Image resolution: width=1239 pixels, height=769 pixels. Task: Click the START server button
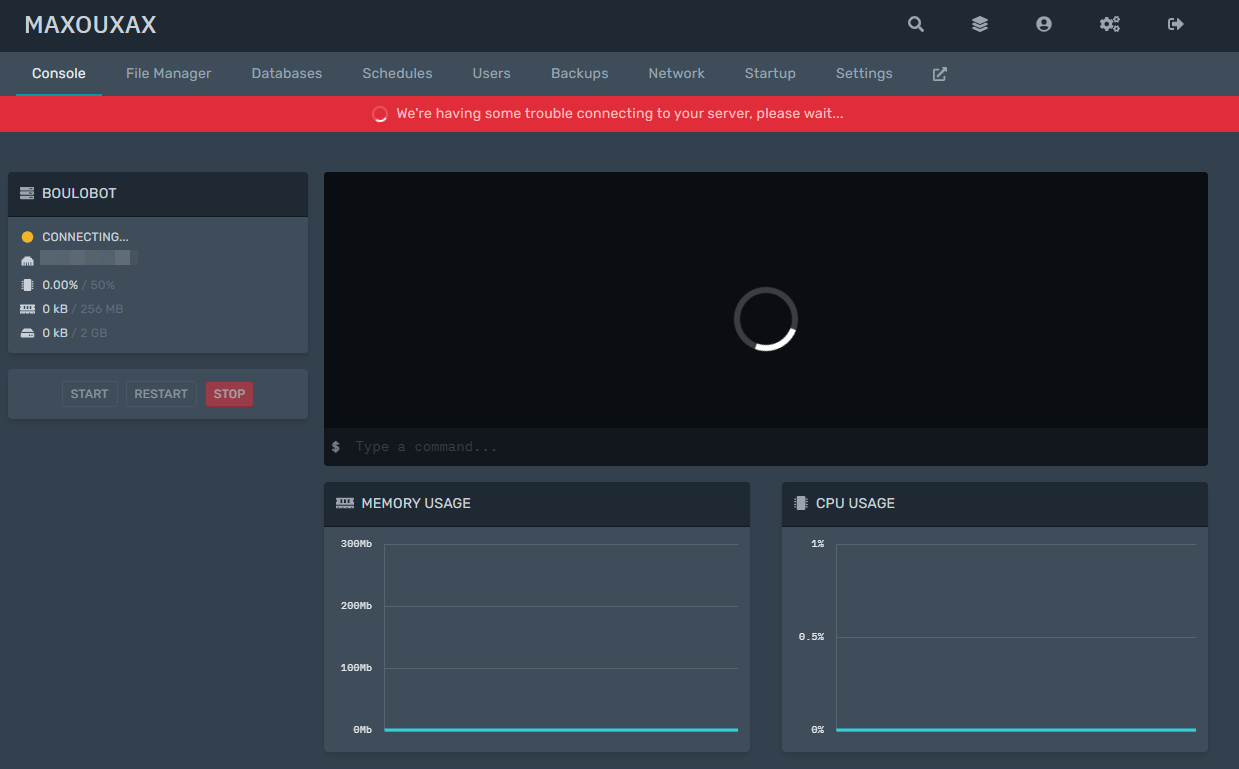[x=89, y=394]
